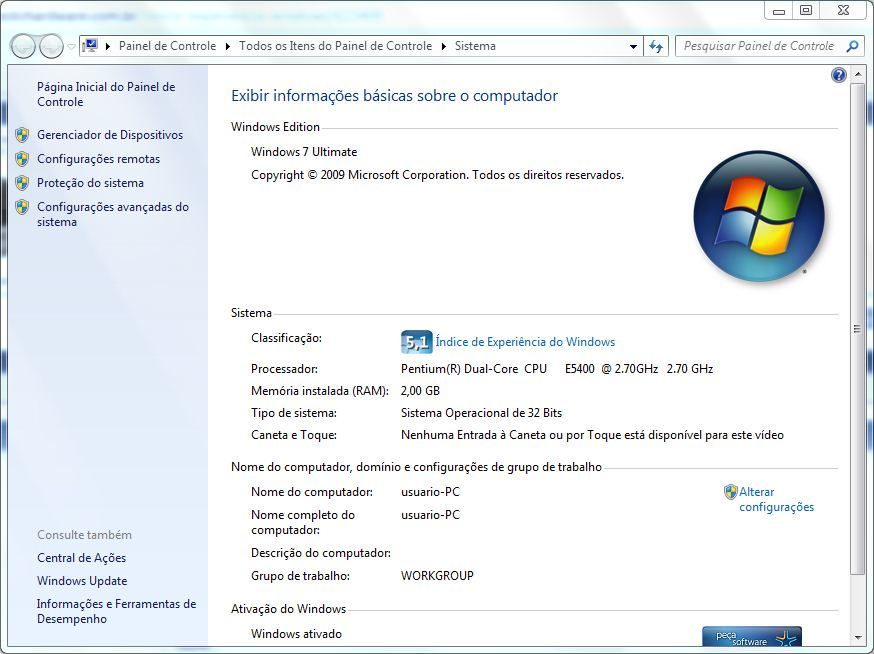Open the address bar history dropdown
The height and width of the screenshot is (654, 874).
633,47
